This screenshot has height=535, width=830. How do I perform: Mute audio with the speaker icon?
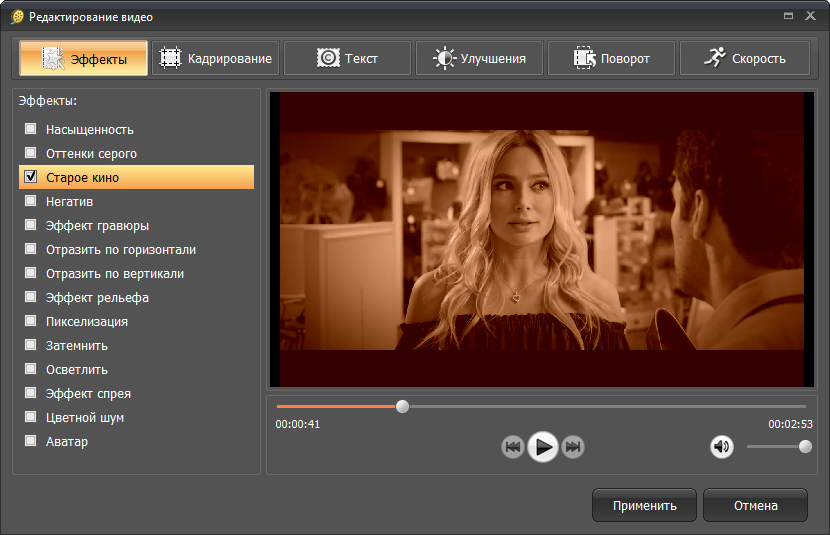point(722,447)
